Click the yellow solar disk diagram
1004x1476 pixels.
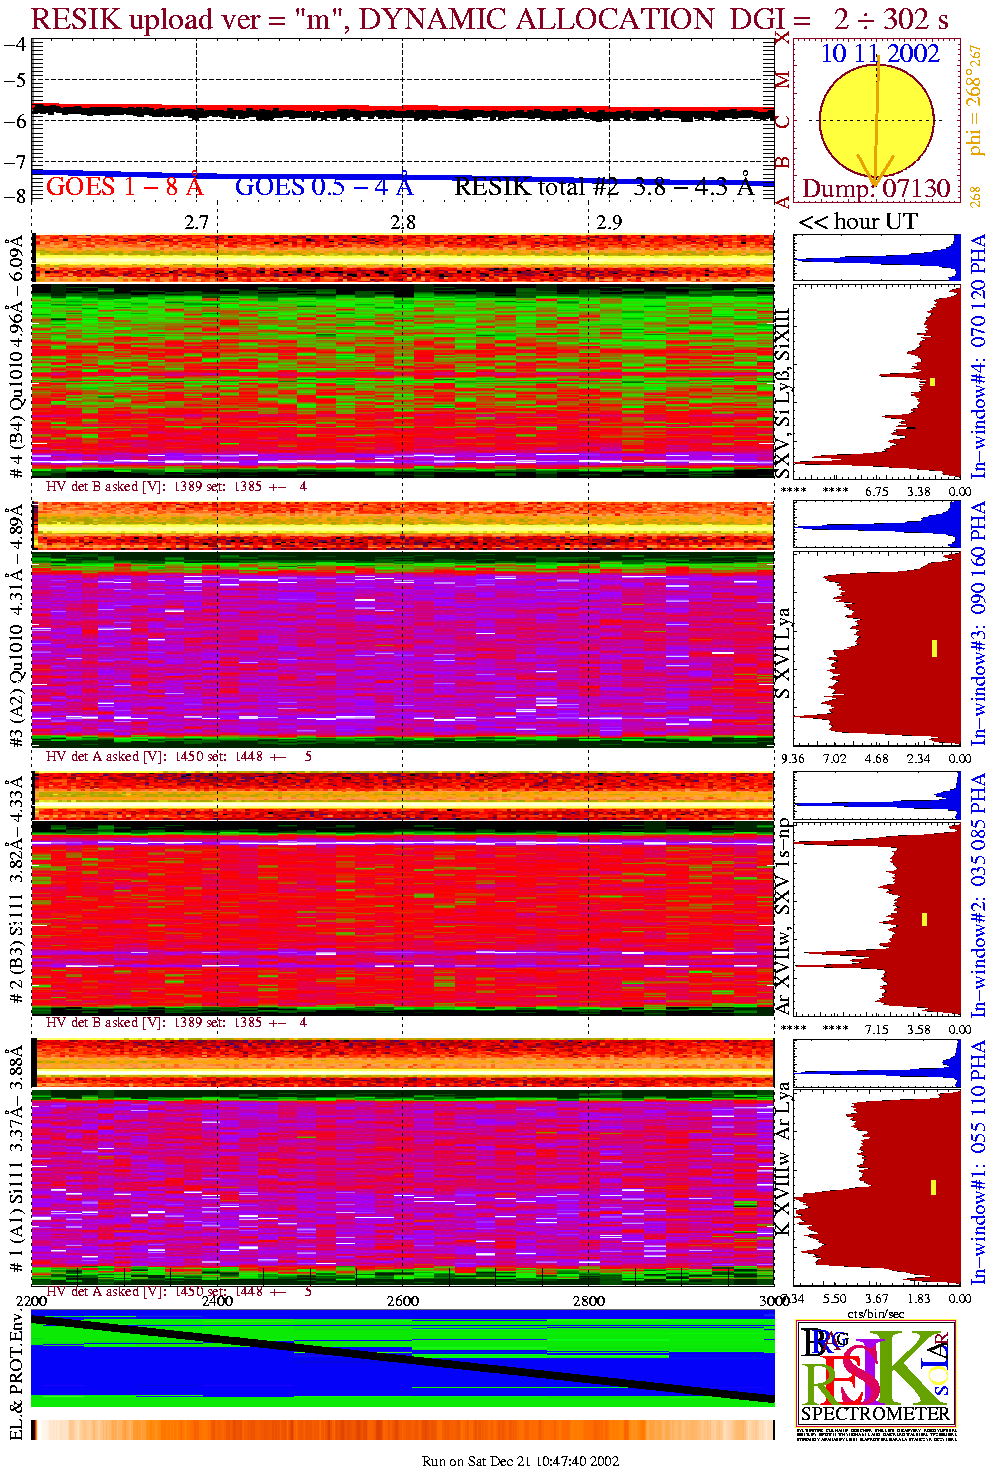[876, 120]
